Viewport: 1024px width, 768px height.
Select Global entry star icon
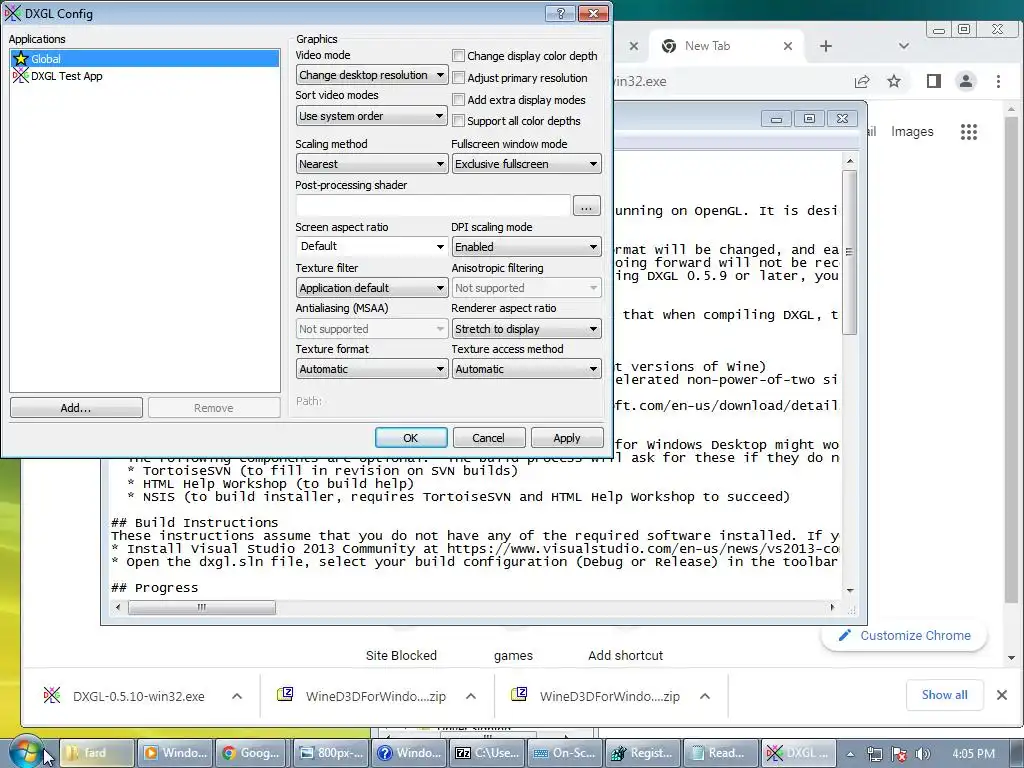pyautogui.click(x=21, y=59)
